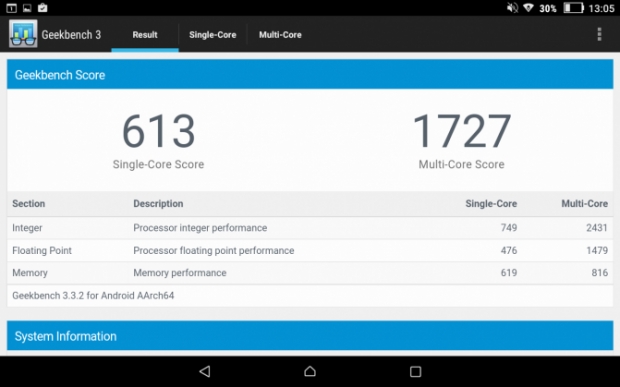
Task: Tap Memory multi-core value 816
Action: pos(600,272)
